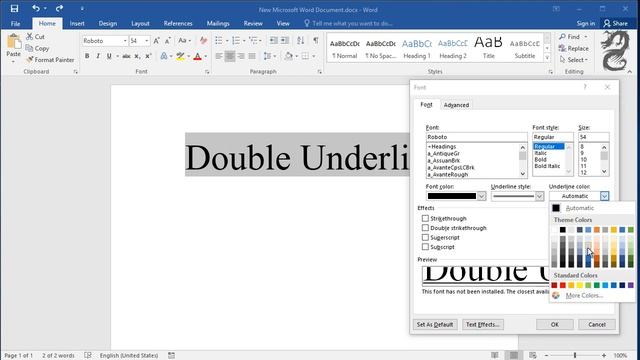
Task: Open the Text Effects button
Action: 483,324
